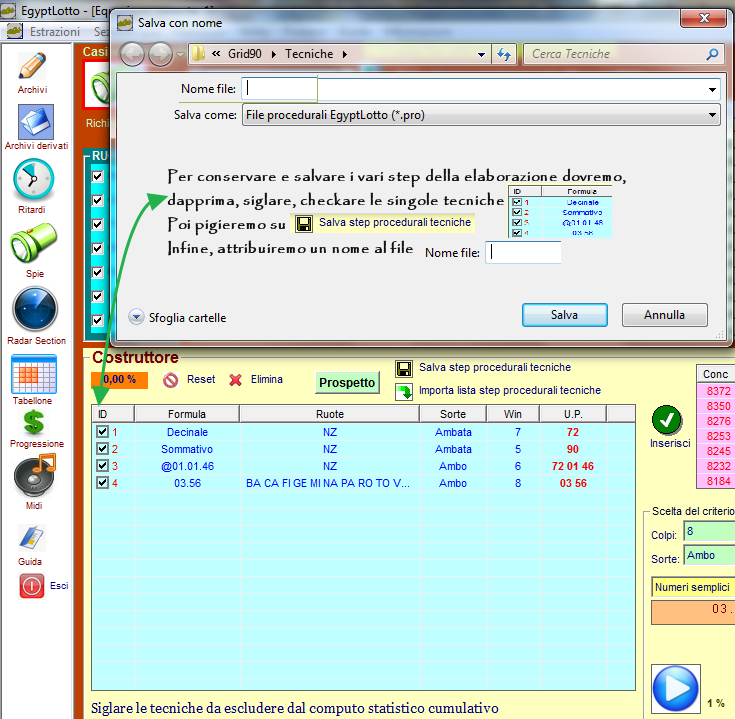
Task: Click the Prospetto button
Action: (x=347, y=382)
